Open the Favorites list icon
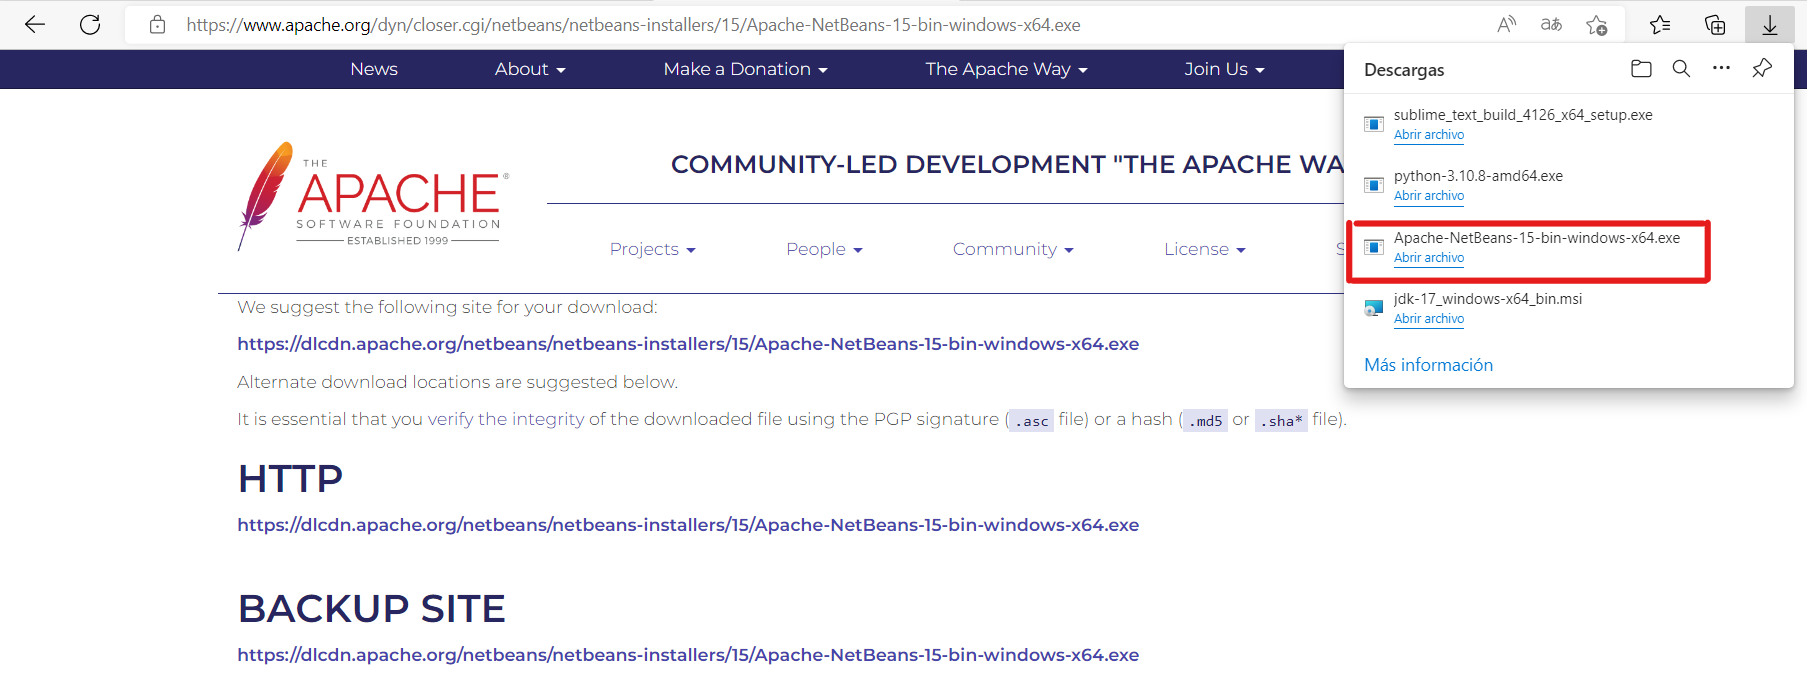 1660,25
